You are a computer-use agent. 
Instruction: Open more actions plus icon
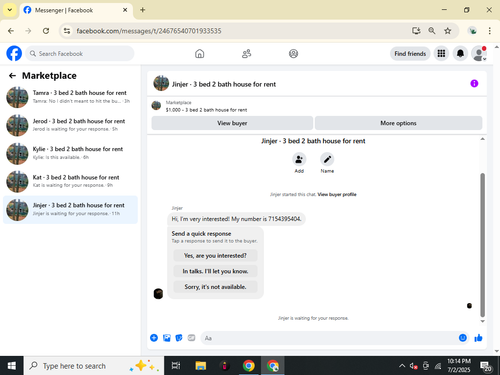pyautogui.click(x=154, y=338)
